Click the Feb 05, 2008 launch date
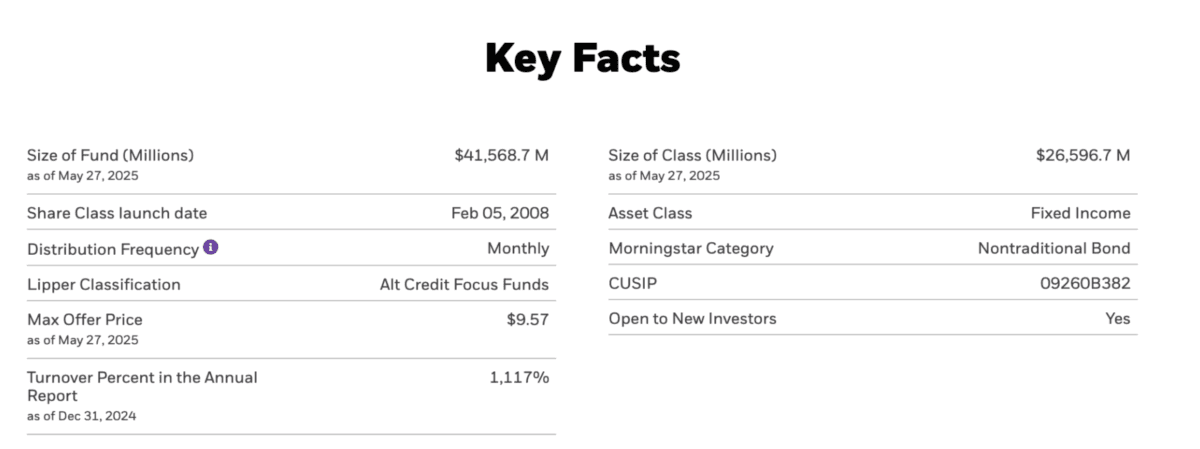The height and width of the screenshot is (449, 1200). [x=500, y=213]
